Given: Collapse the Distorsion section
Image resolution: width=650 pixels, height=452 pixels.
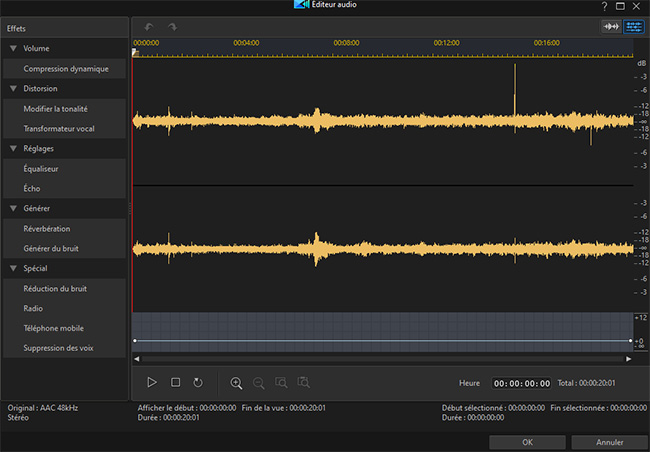Looking at the screenshot, I should pos(14,88).
